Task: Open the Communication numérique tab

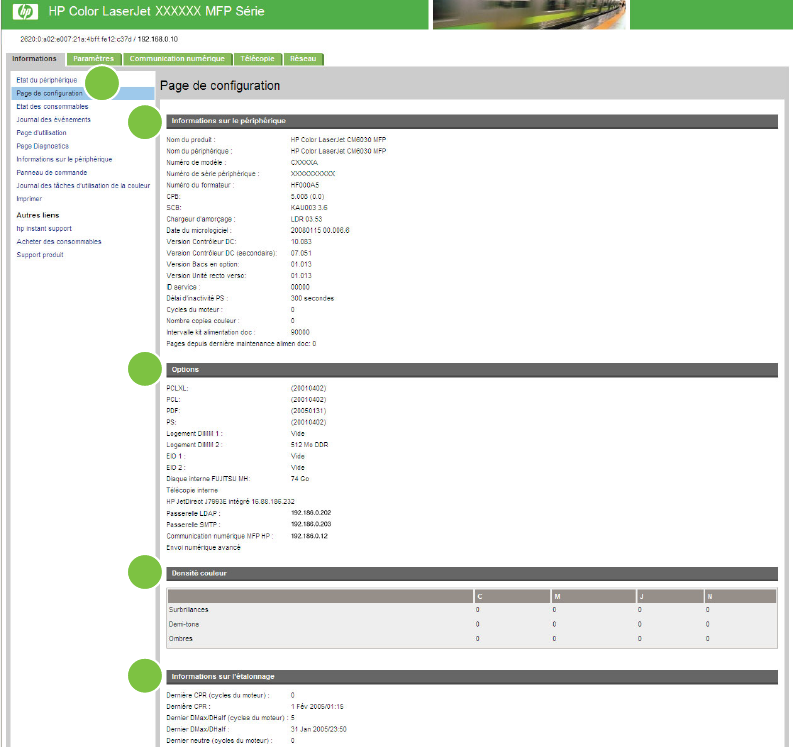Action: click(177, 59)
